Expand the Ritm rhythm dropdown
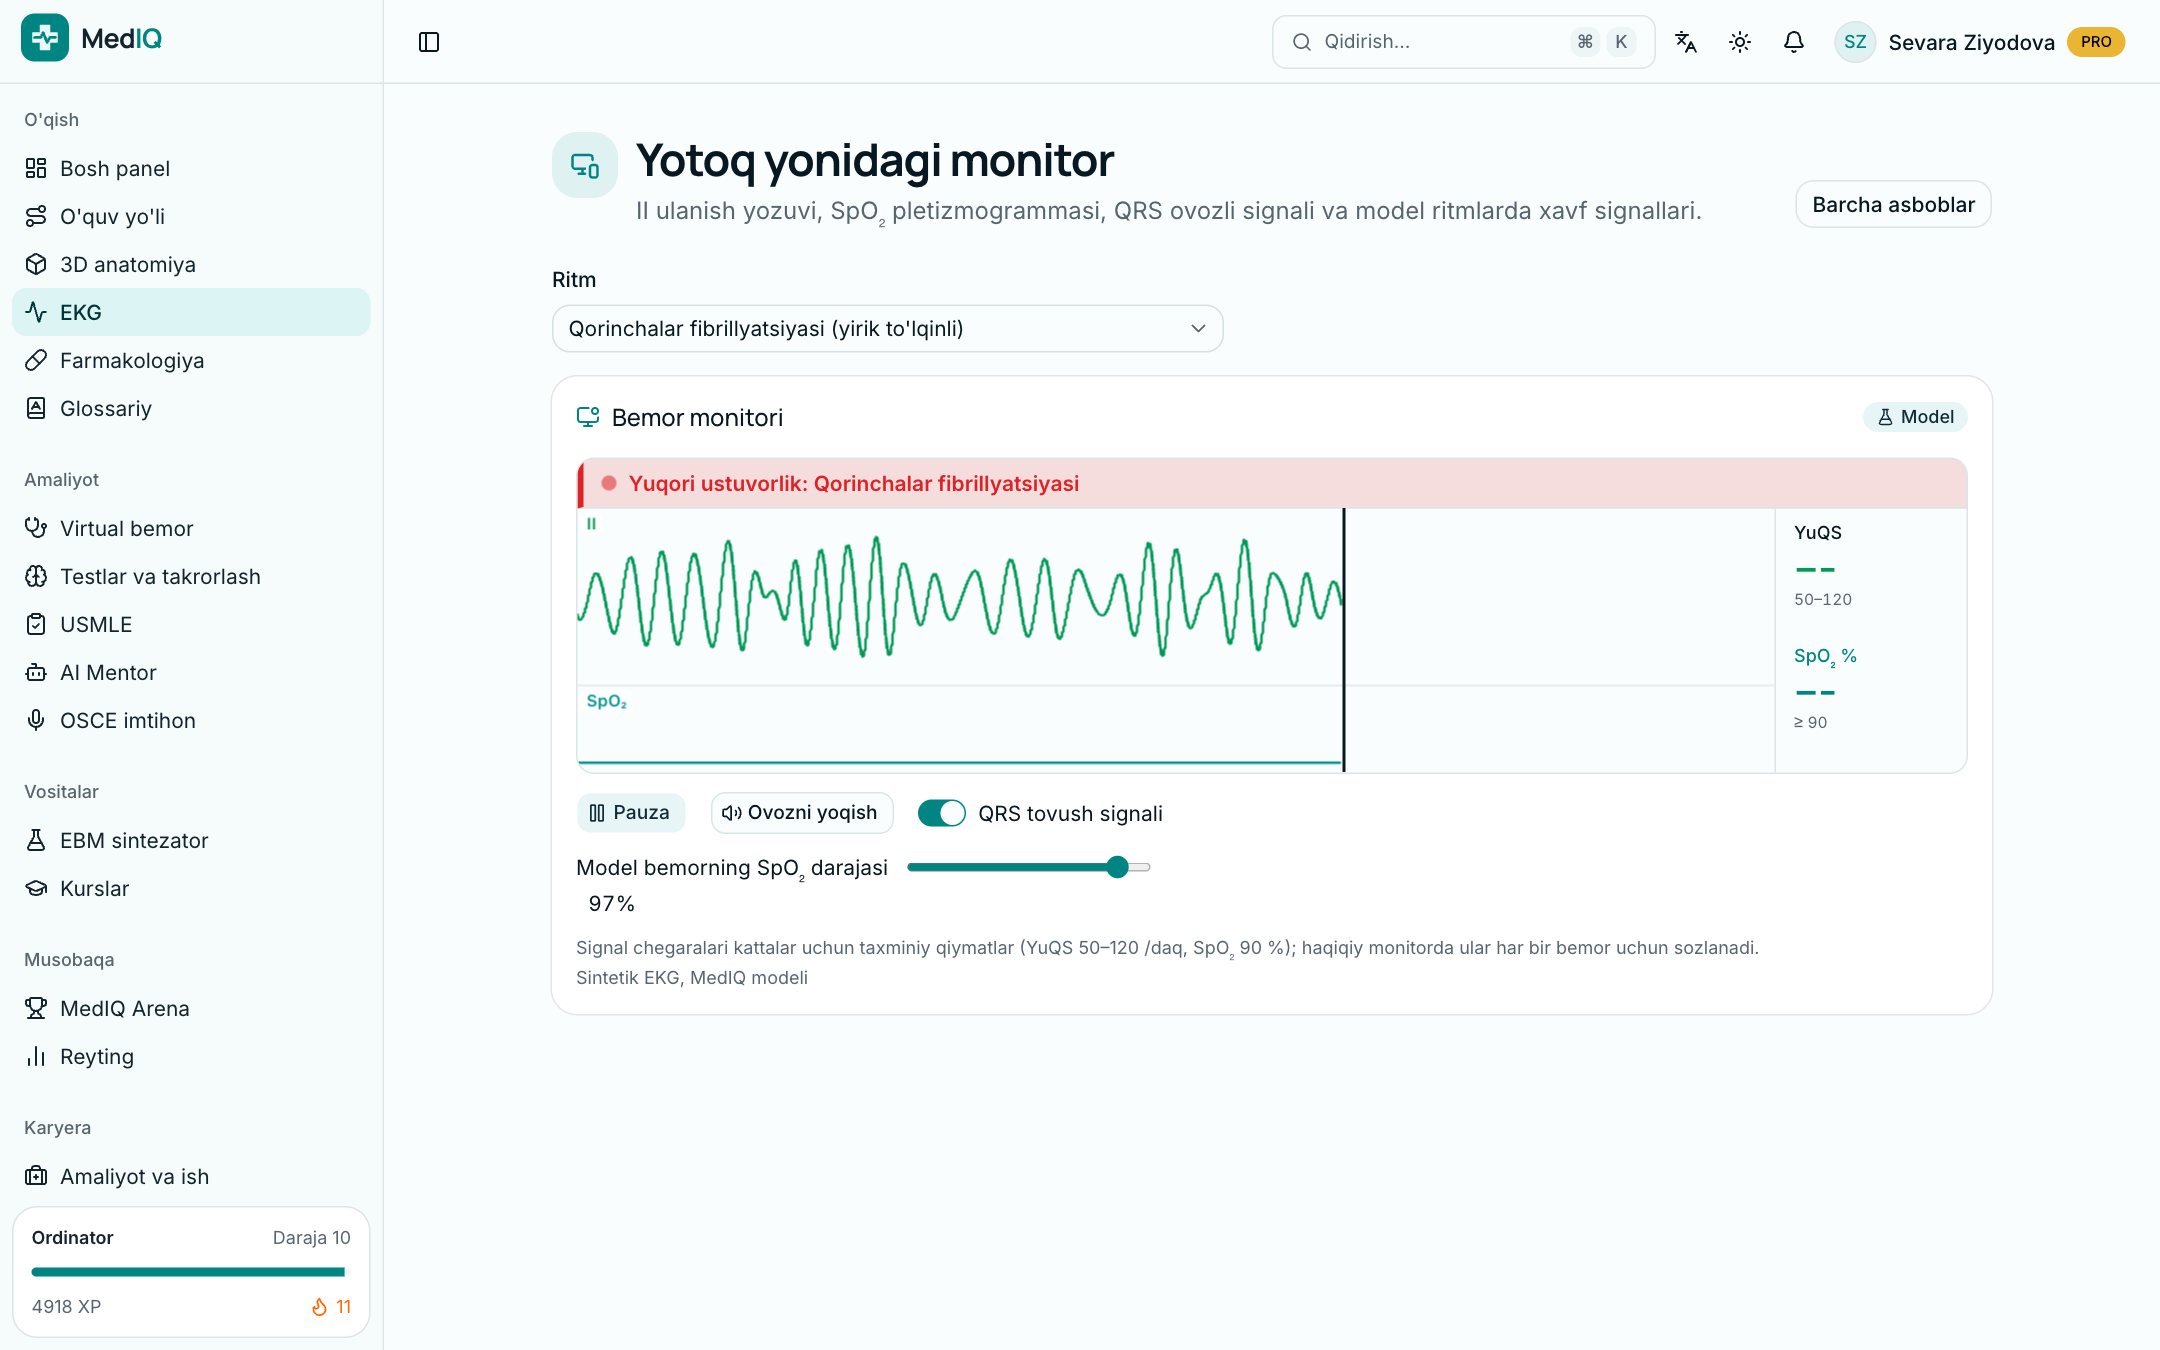Screen dimensions: 2160x1350 (x=887, y=328)
